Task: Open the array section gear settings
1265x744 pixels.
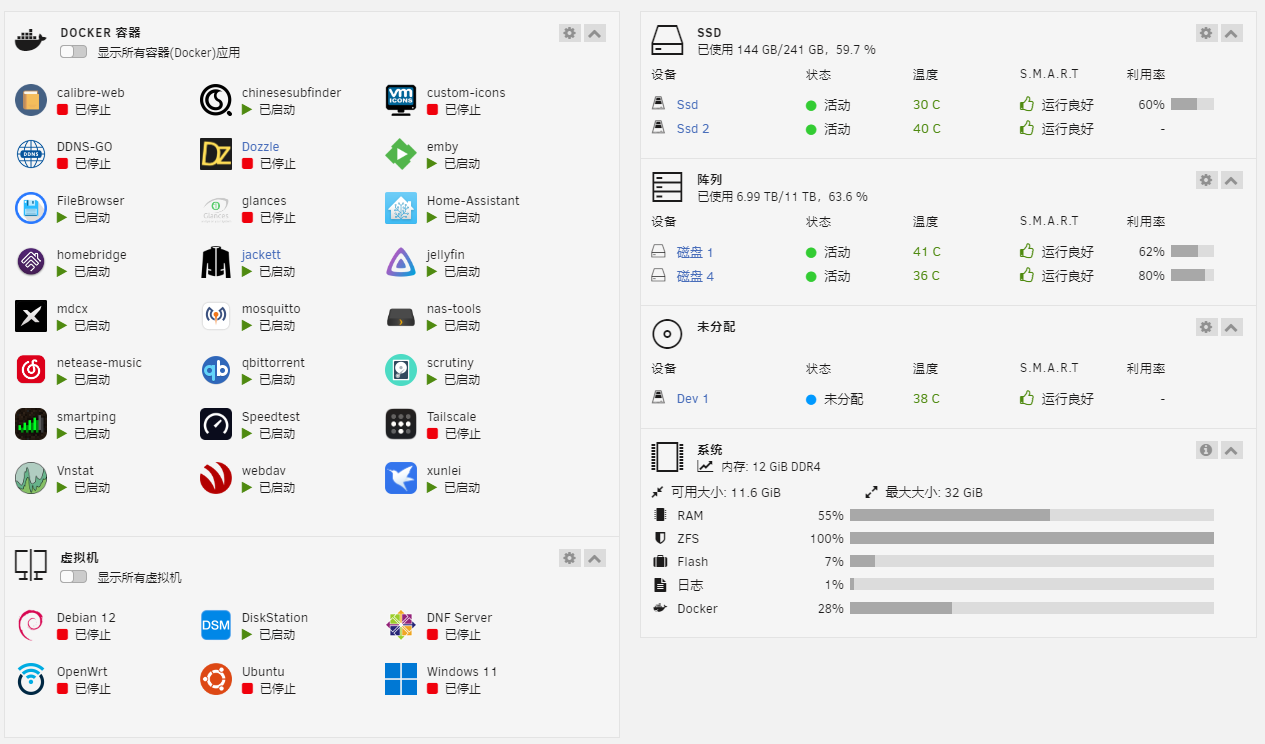Action: point(1206,180)
